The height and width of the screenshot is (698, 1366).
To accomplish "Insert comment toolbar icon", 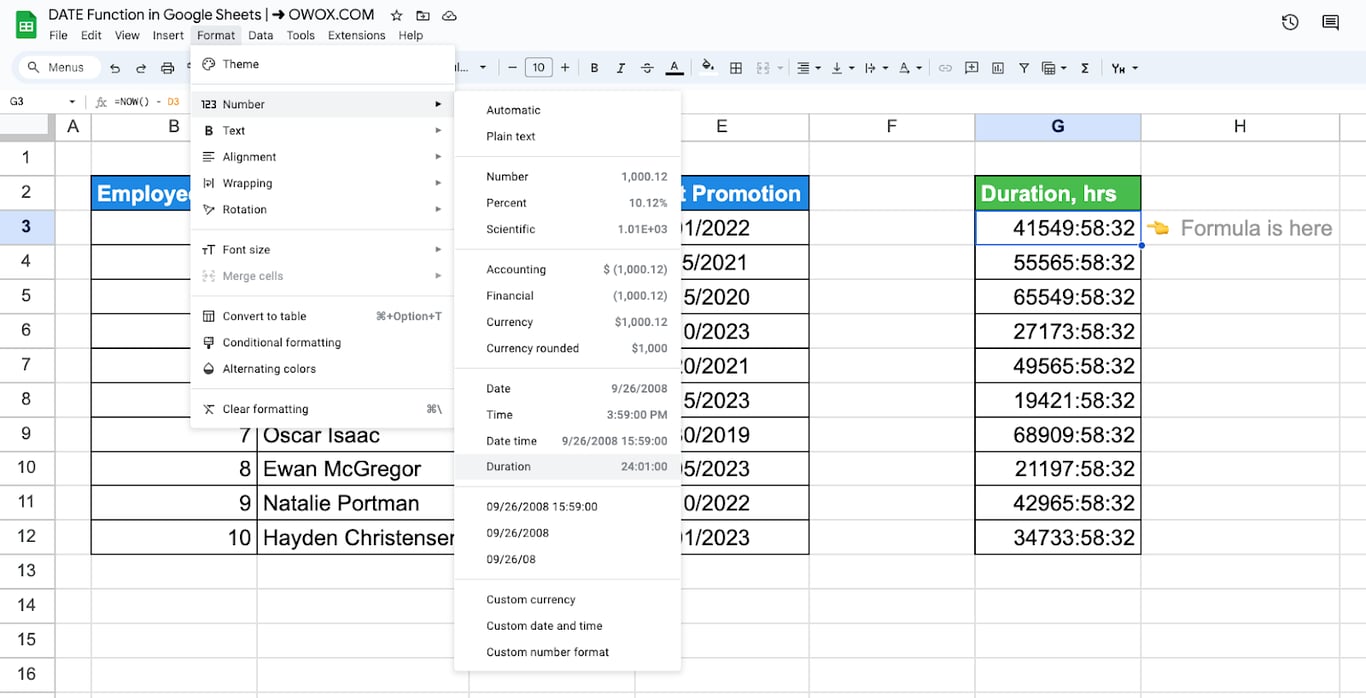I will (x=971, y=68).
